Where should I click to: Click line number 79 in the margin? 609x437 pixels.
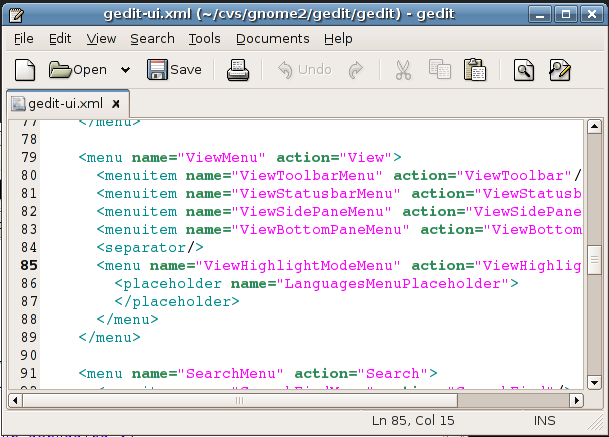point(29,157)
